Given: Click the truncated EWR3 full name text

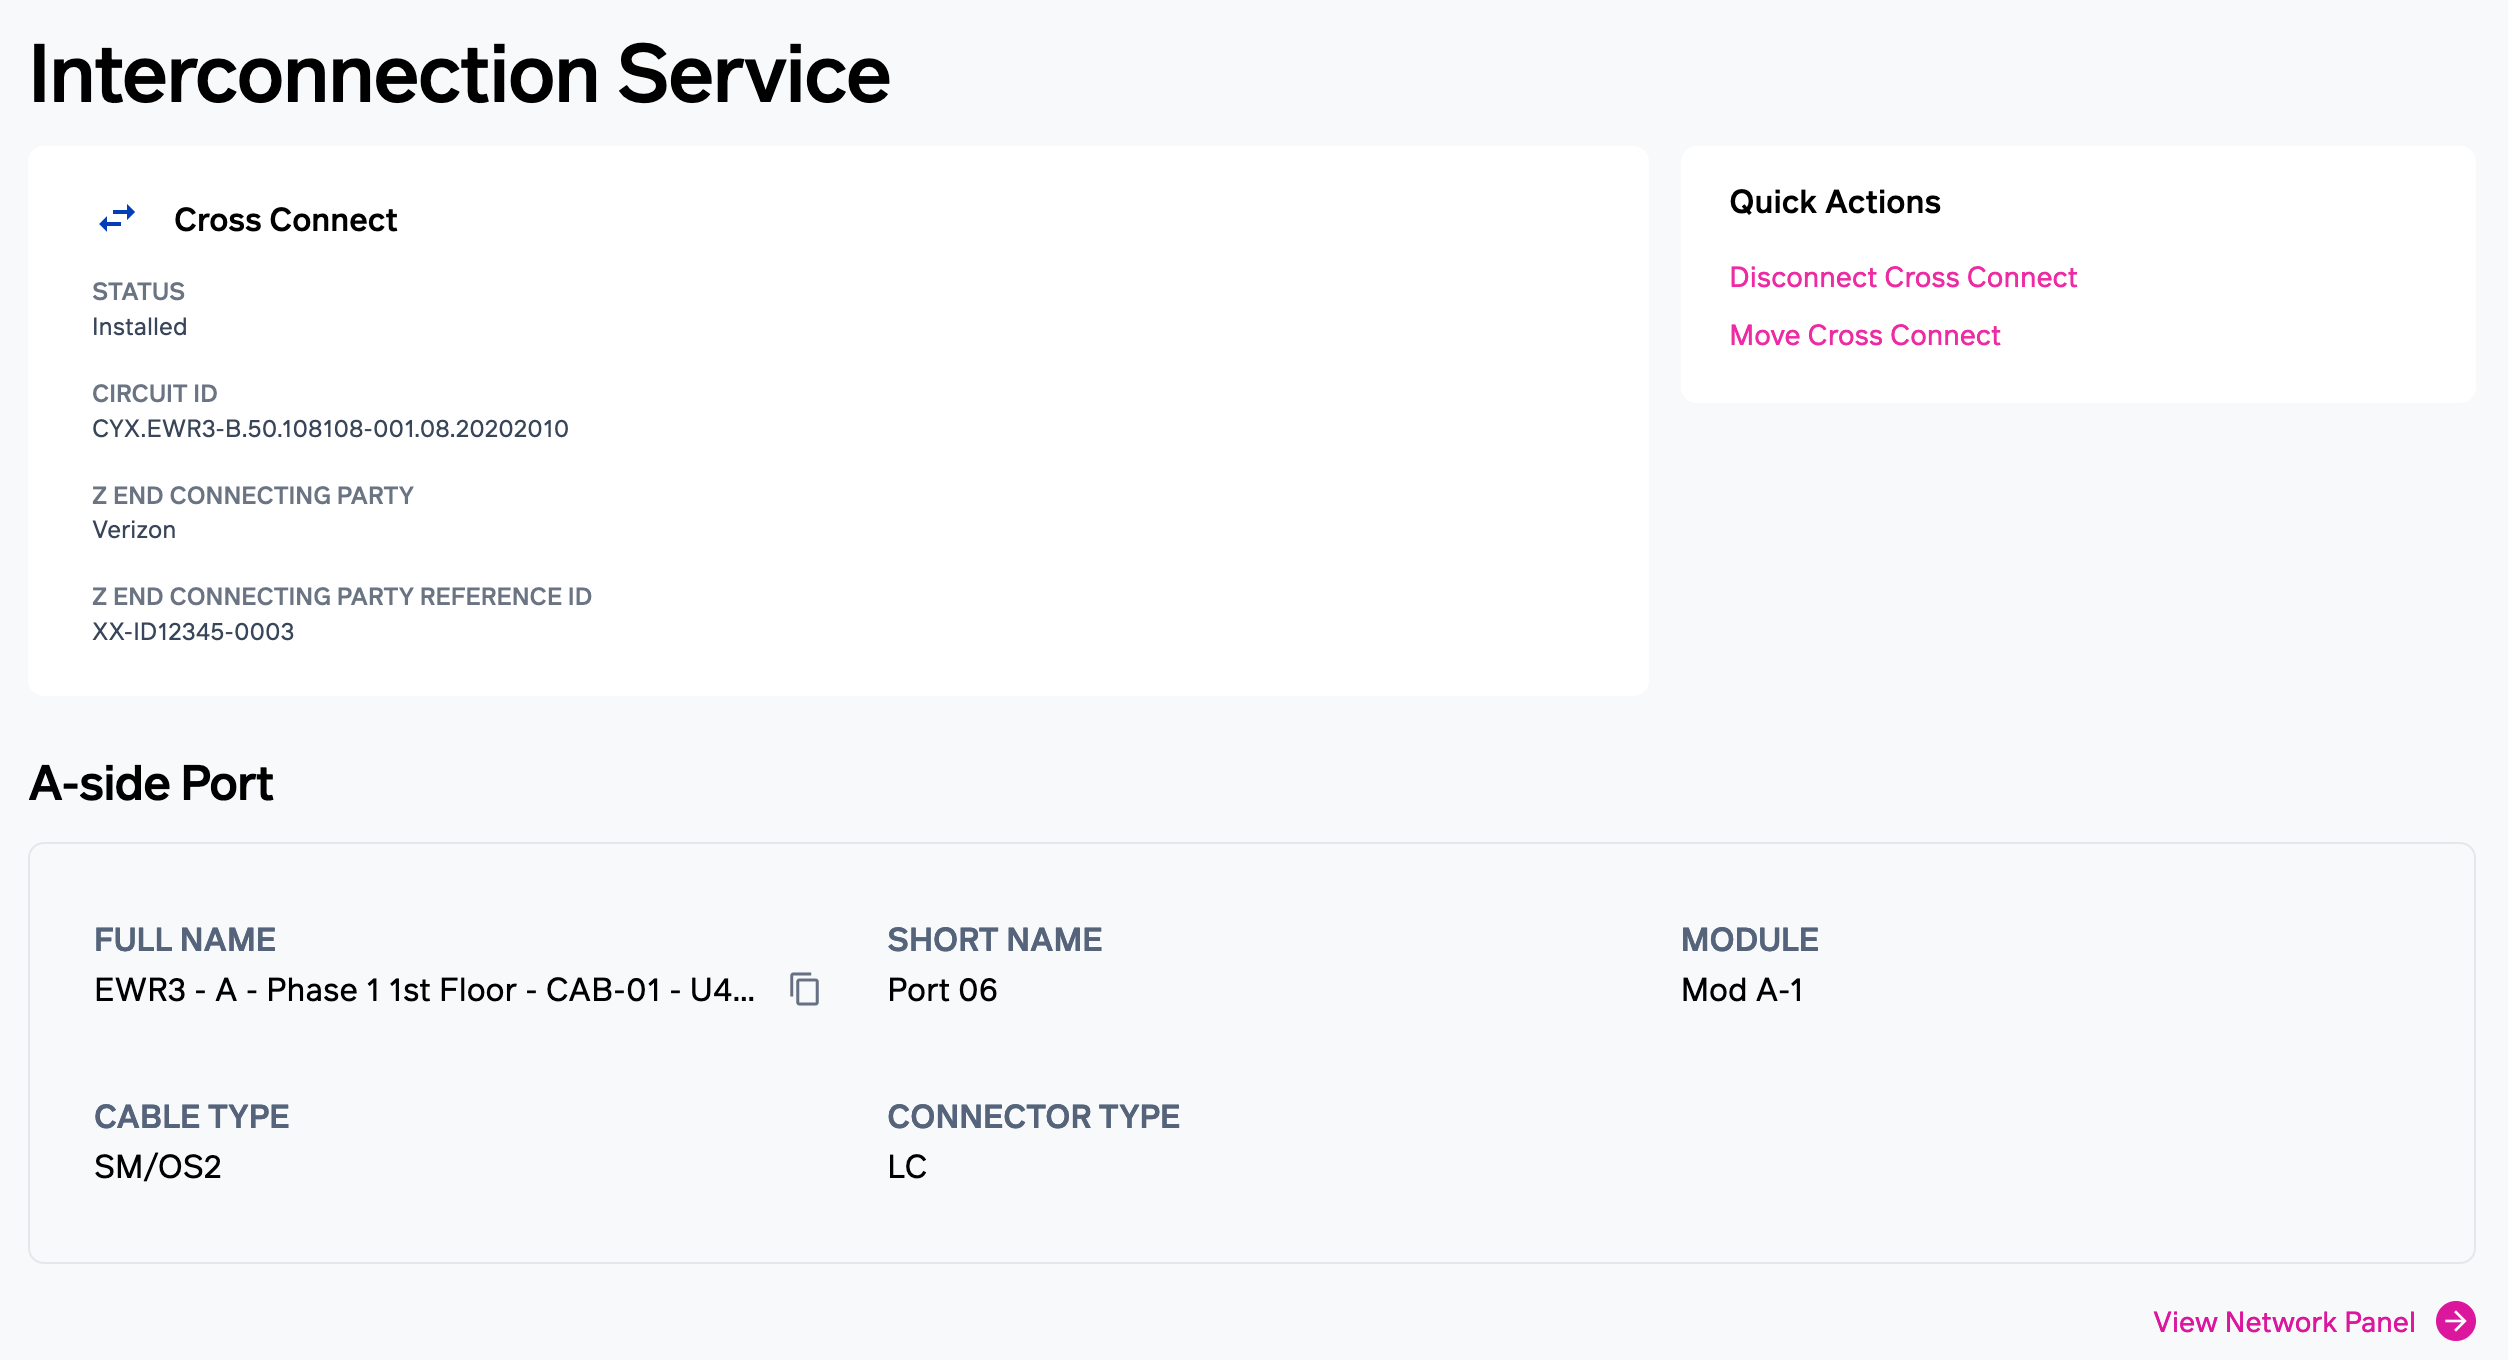Looking at the screenshot, I should click(424, 990).
